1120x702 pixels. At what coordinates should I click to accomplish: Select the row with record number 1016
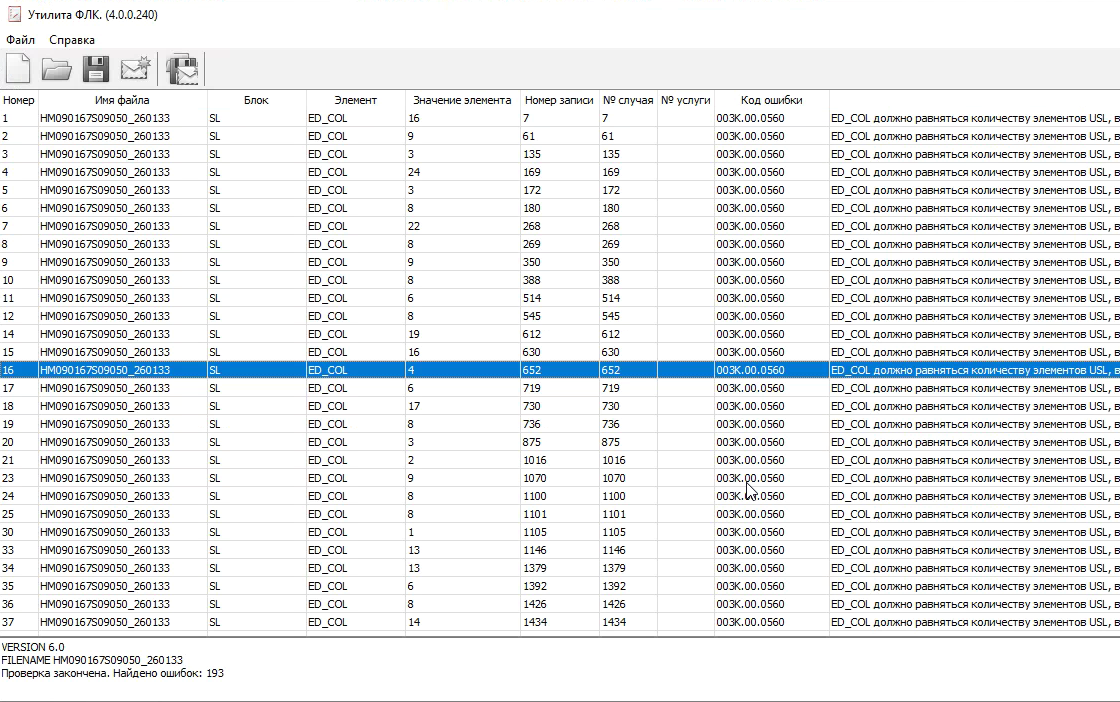coord(300,460)
